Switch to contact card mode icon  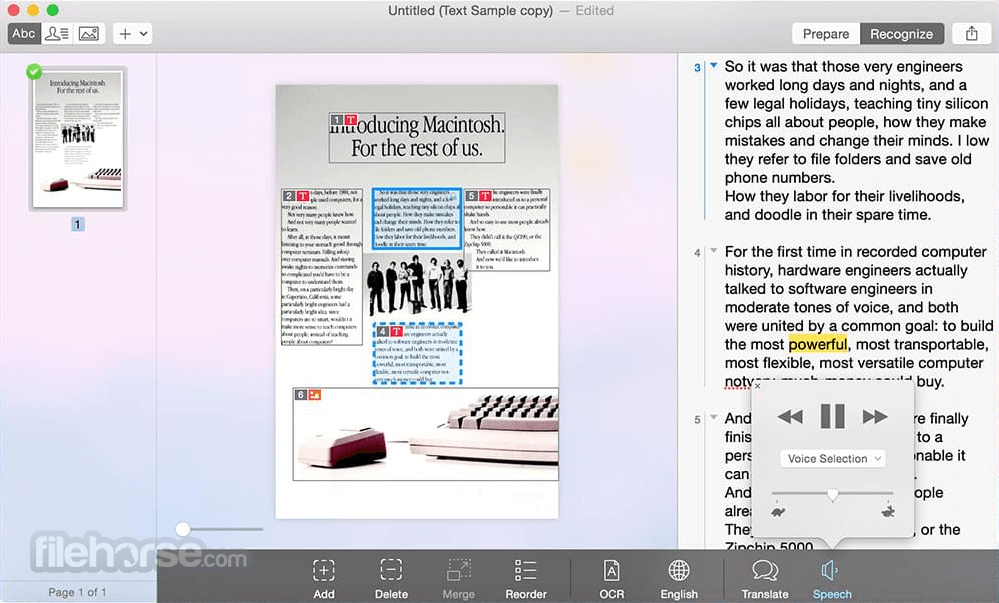tap(57, 34)
